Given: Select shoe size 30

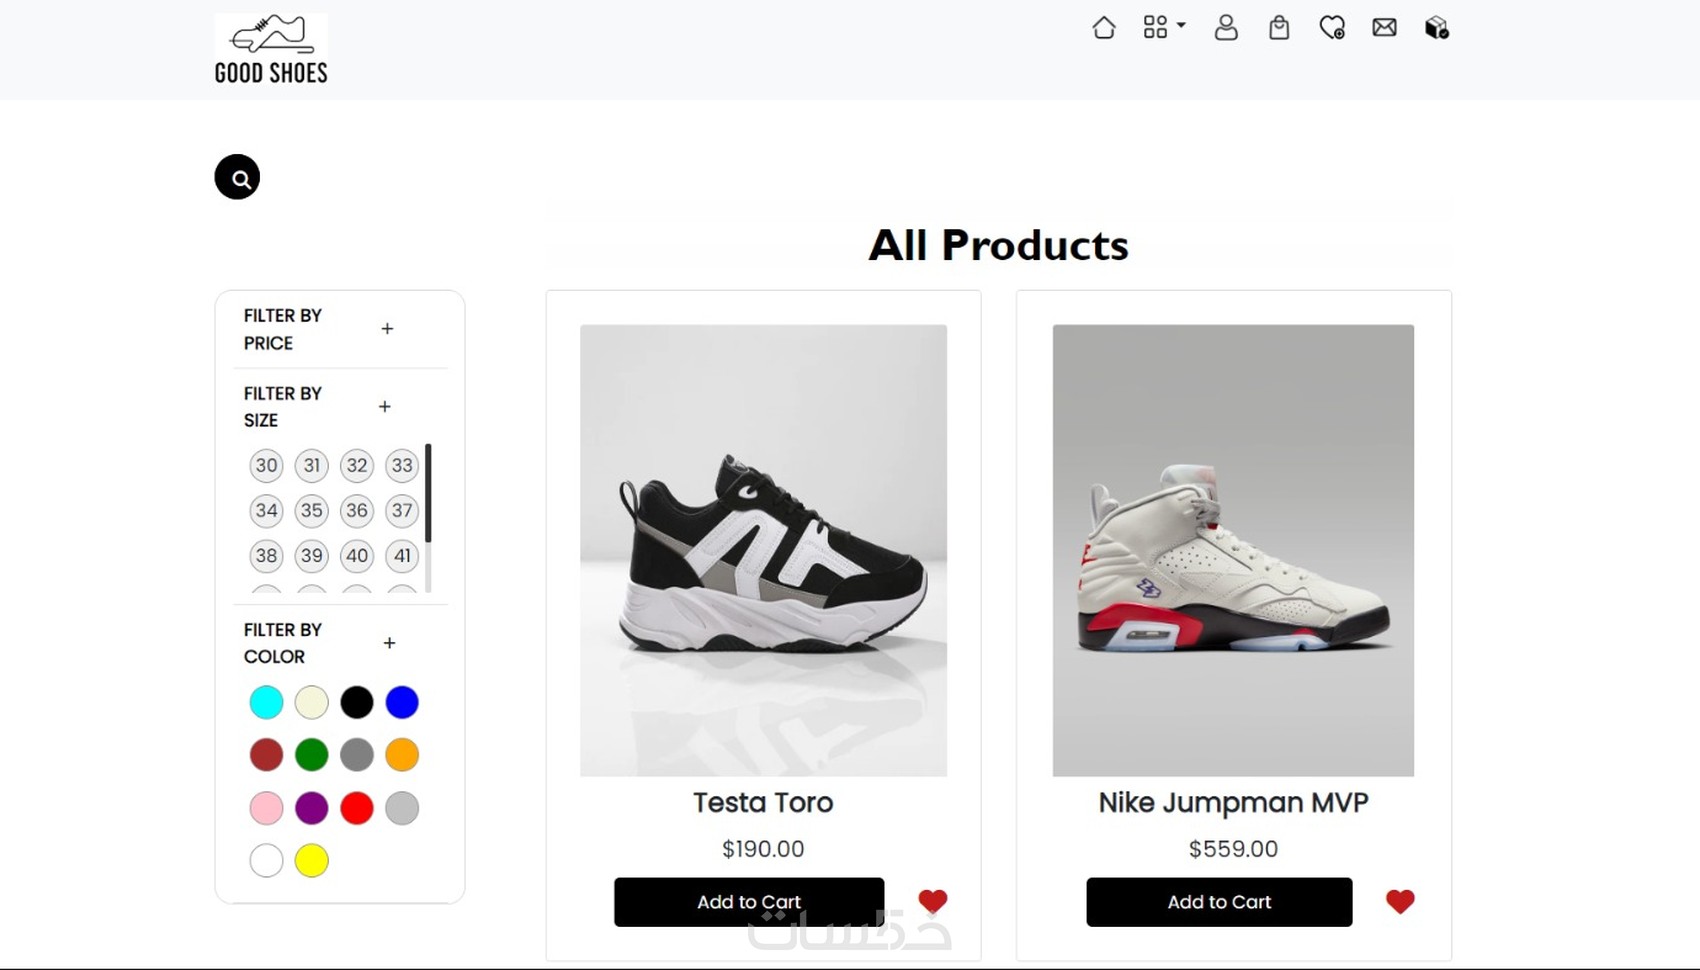Looking at the screenshot, I should [x=266, y=465].
